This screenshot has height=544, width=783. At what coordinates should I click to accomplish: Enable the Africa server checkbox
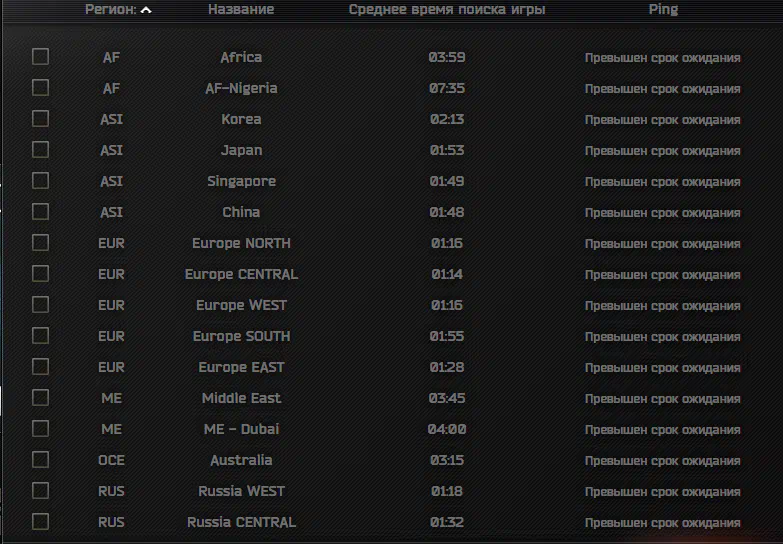[x=40, y=57]
